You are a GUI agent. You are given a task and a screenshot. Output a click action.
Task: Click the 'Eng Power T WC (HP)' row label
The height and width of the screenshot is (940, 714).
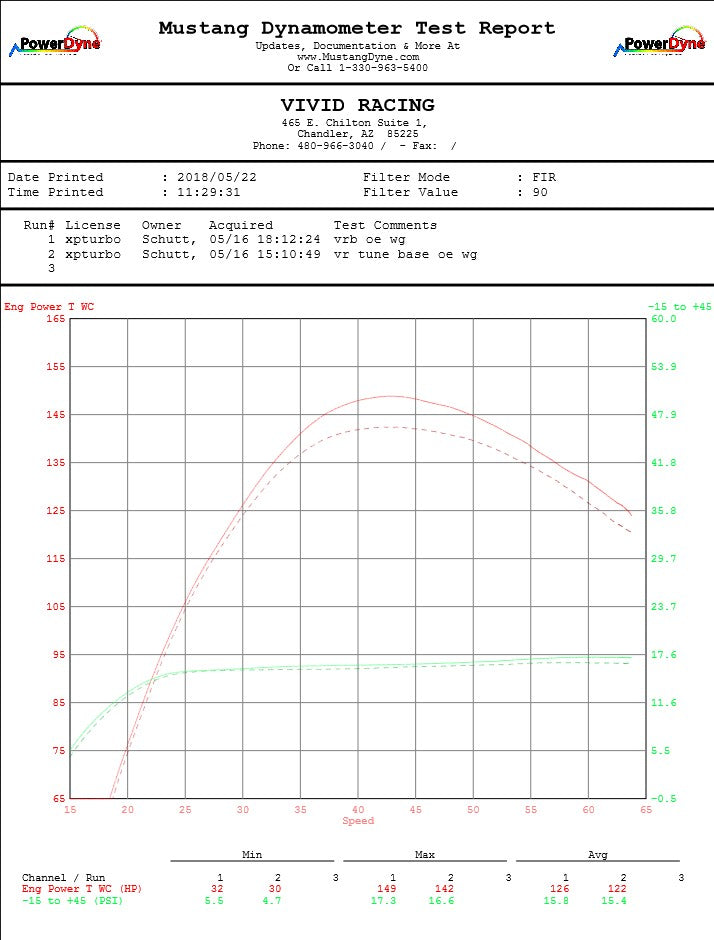pos(82,889)
